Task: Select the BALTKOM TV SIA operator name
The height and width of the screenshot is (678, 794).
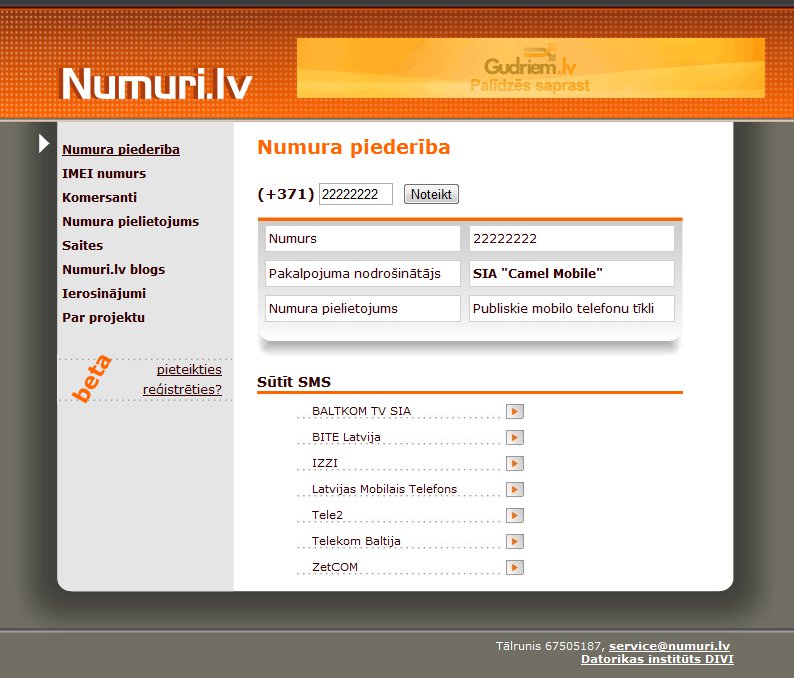Action: pyautogui.click(x=361, y=411)
